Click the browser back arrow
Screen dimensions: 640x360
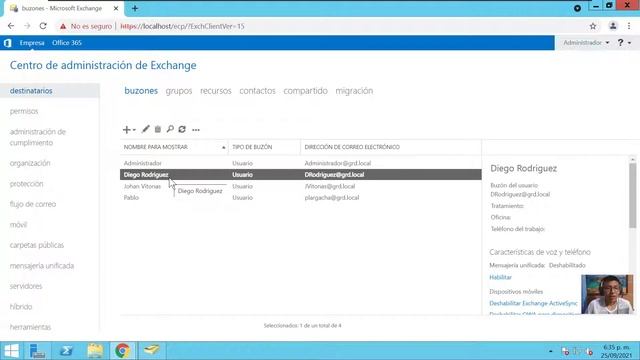tap(11, 26)
